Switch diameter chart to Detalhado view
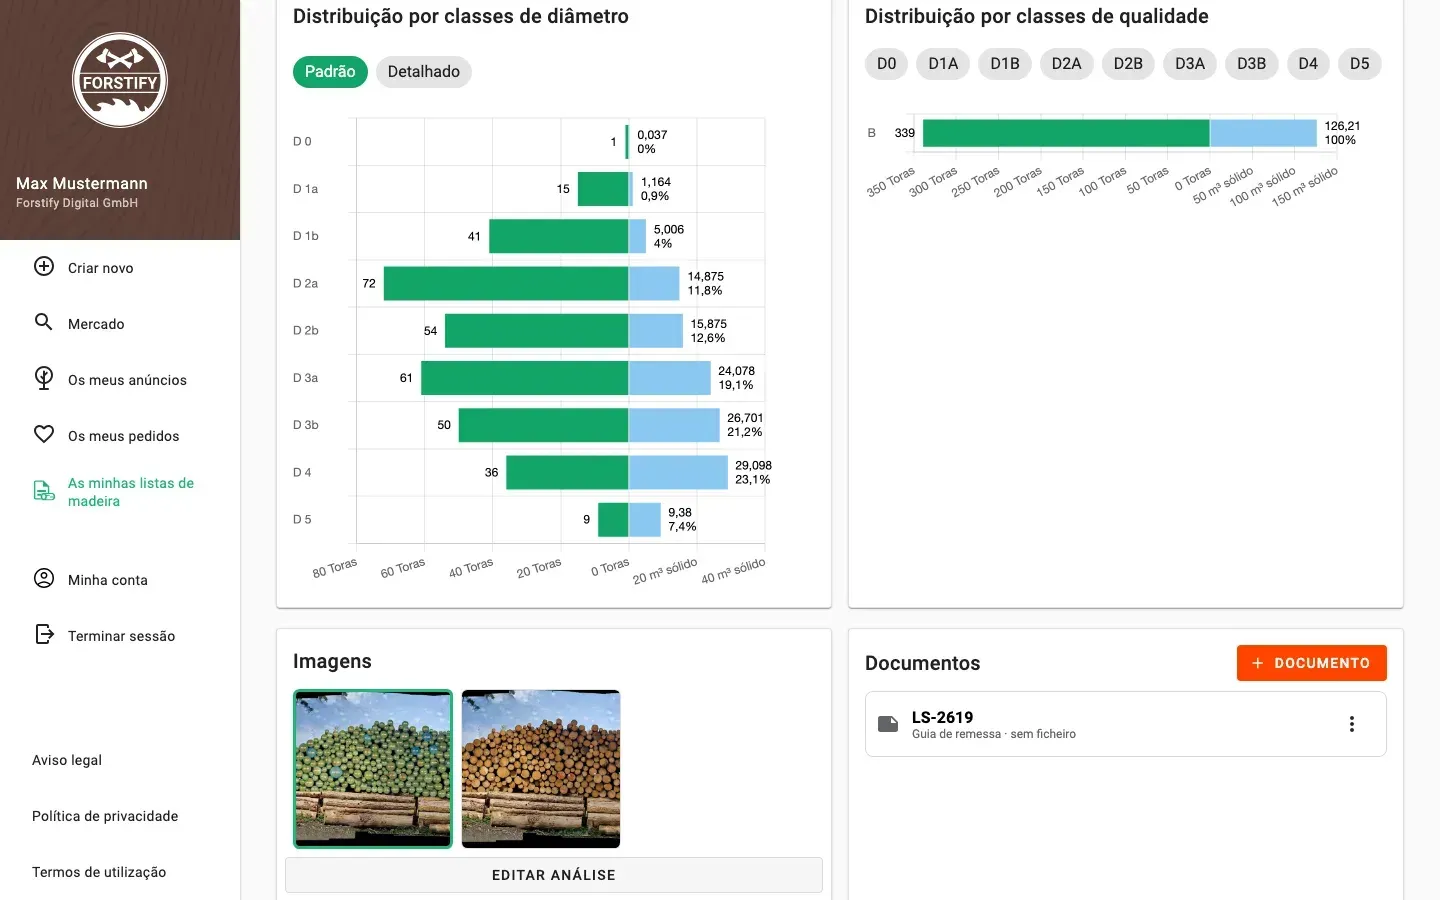This screenshot has width=1440, height=900. pos(424,72)
